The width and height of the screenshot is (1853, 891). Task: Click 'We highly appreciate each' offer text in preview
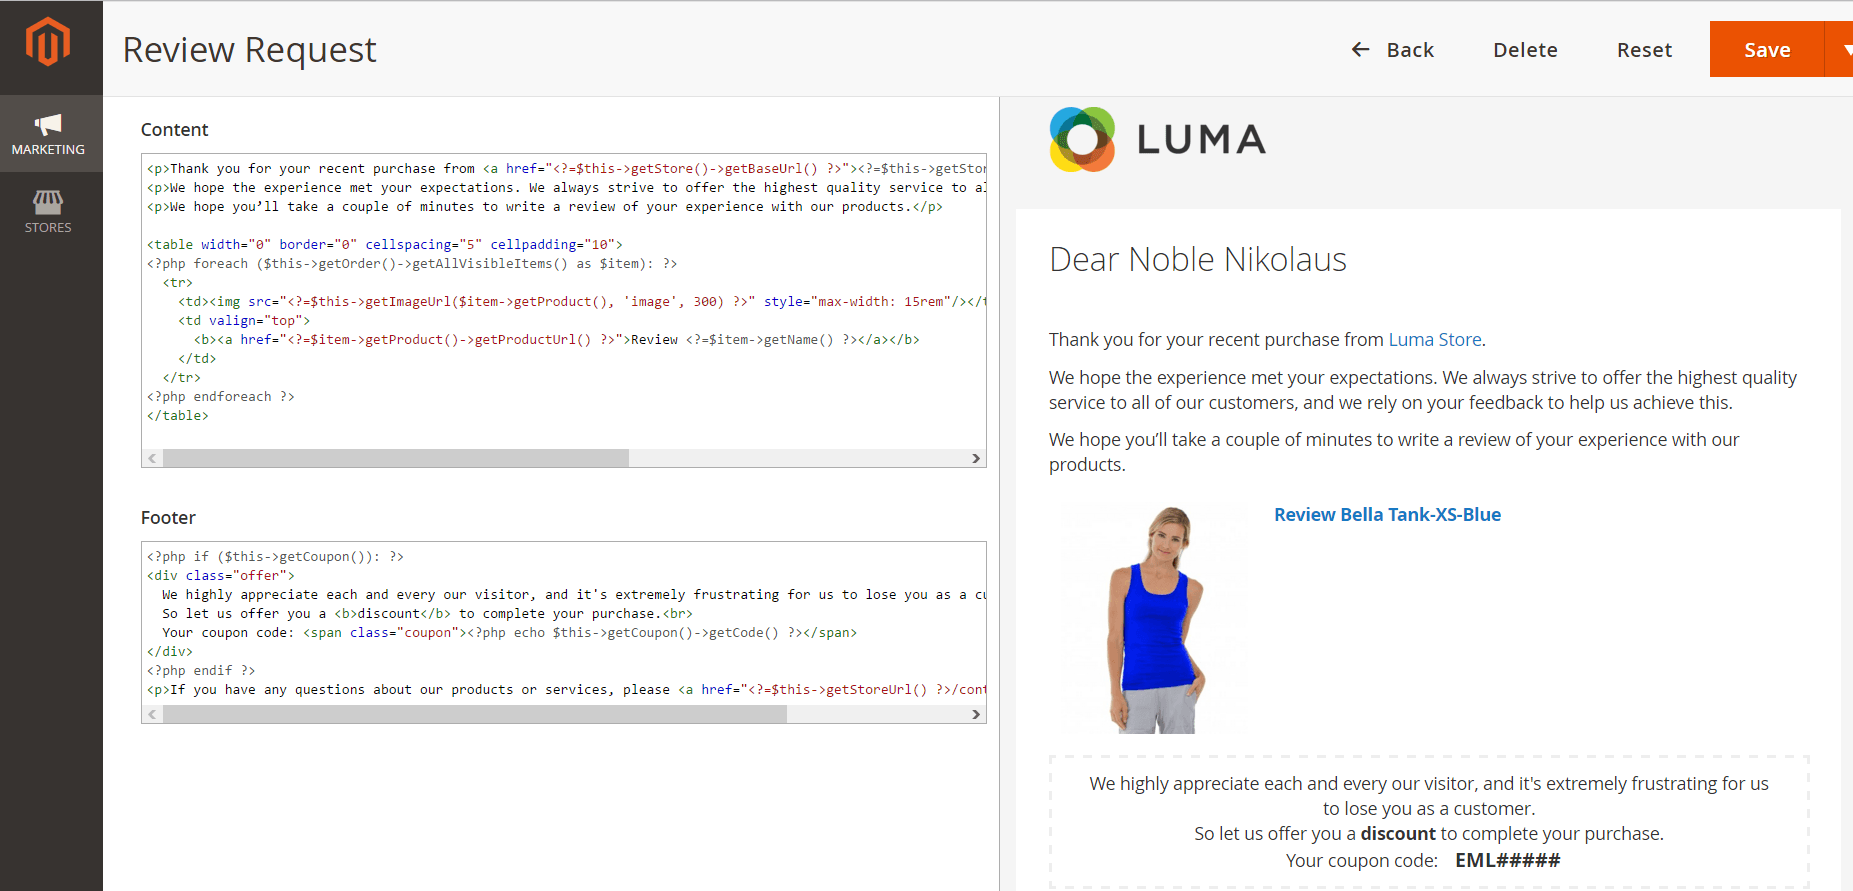[1429, 796]
